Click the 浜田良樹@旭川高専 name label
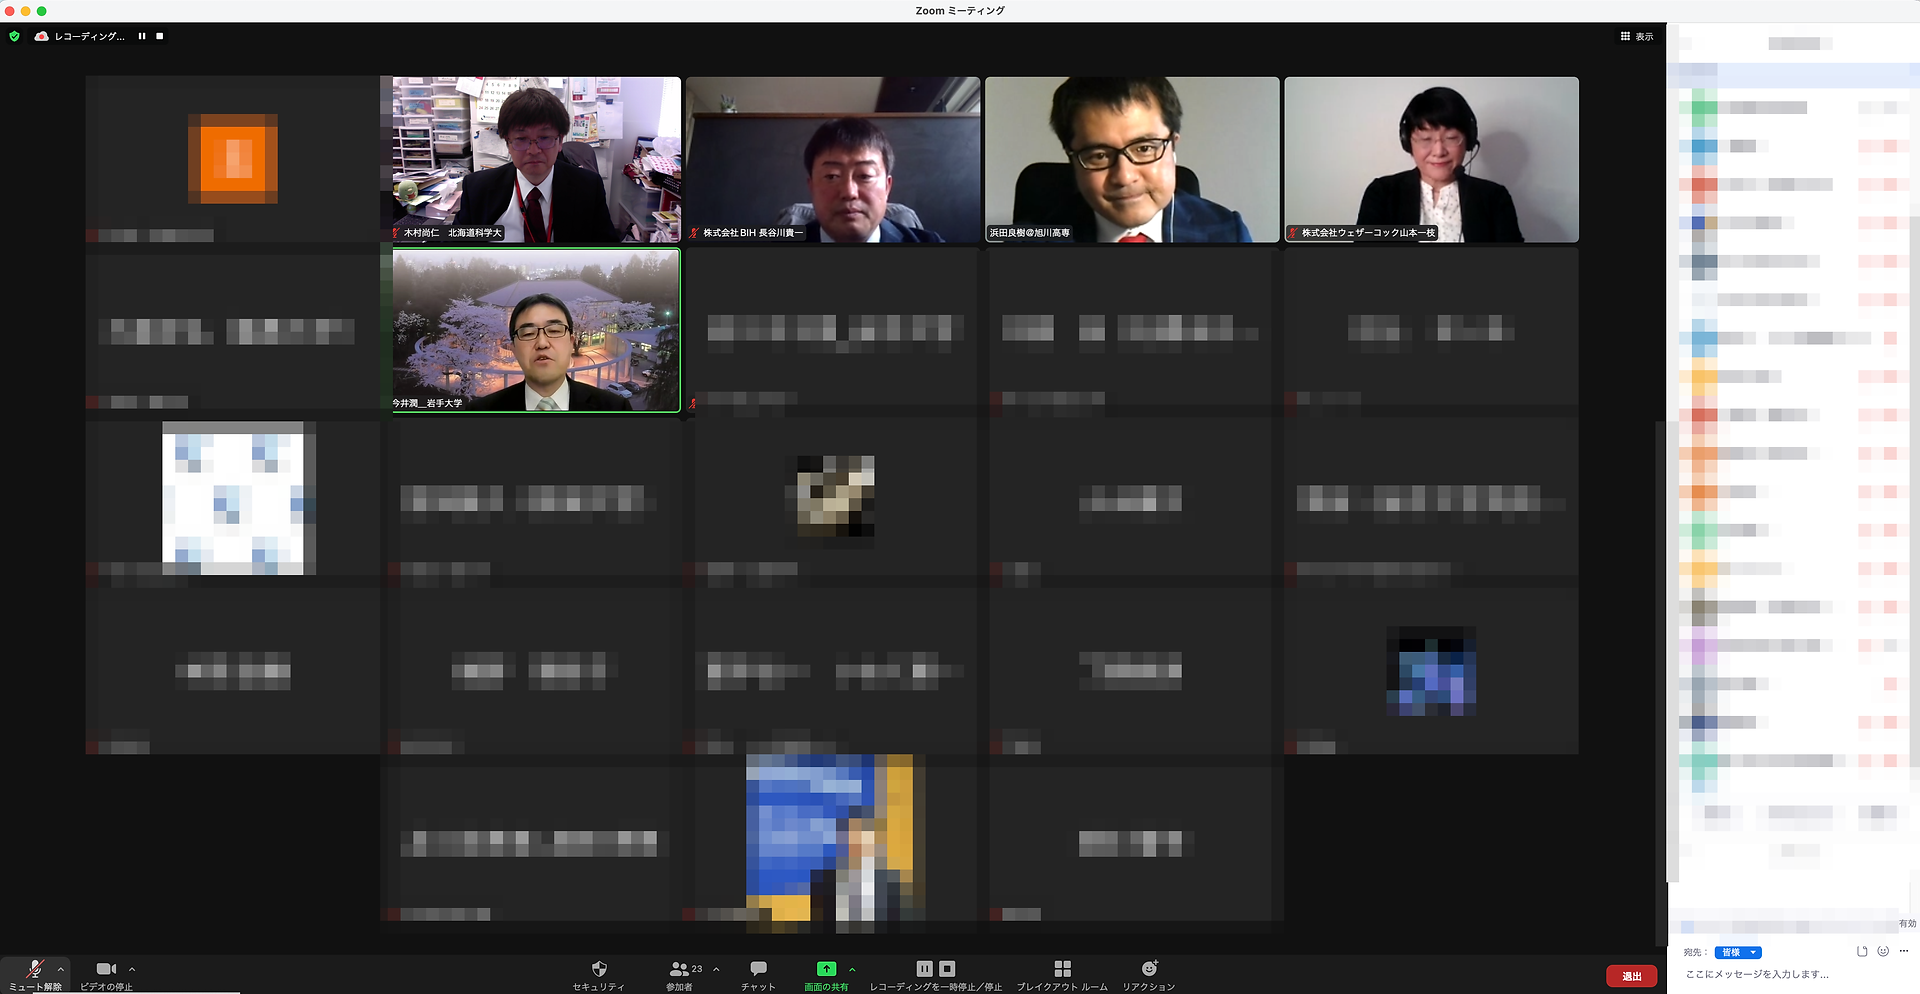The height and width of the screenshot is (994, 1920). (x=1030, y=233)
